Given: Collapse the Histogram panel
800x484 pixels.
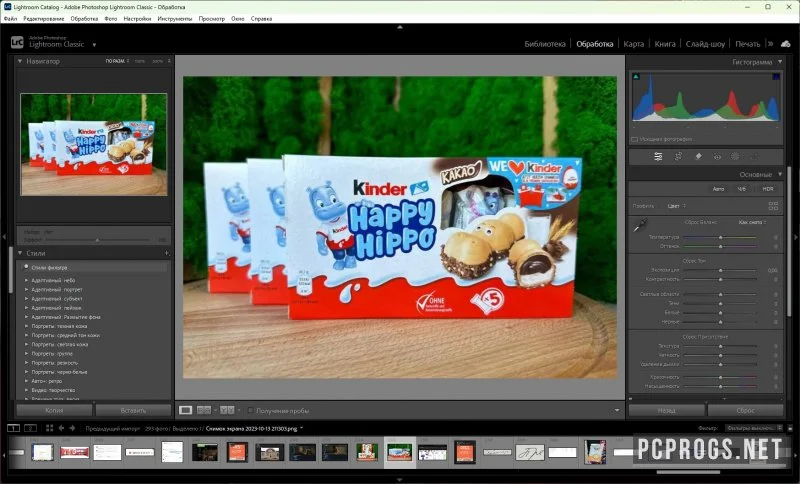Looking at the screenshot, I should 780,62.
